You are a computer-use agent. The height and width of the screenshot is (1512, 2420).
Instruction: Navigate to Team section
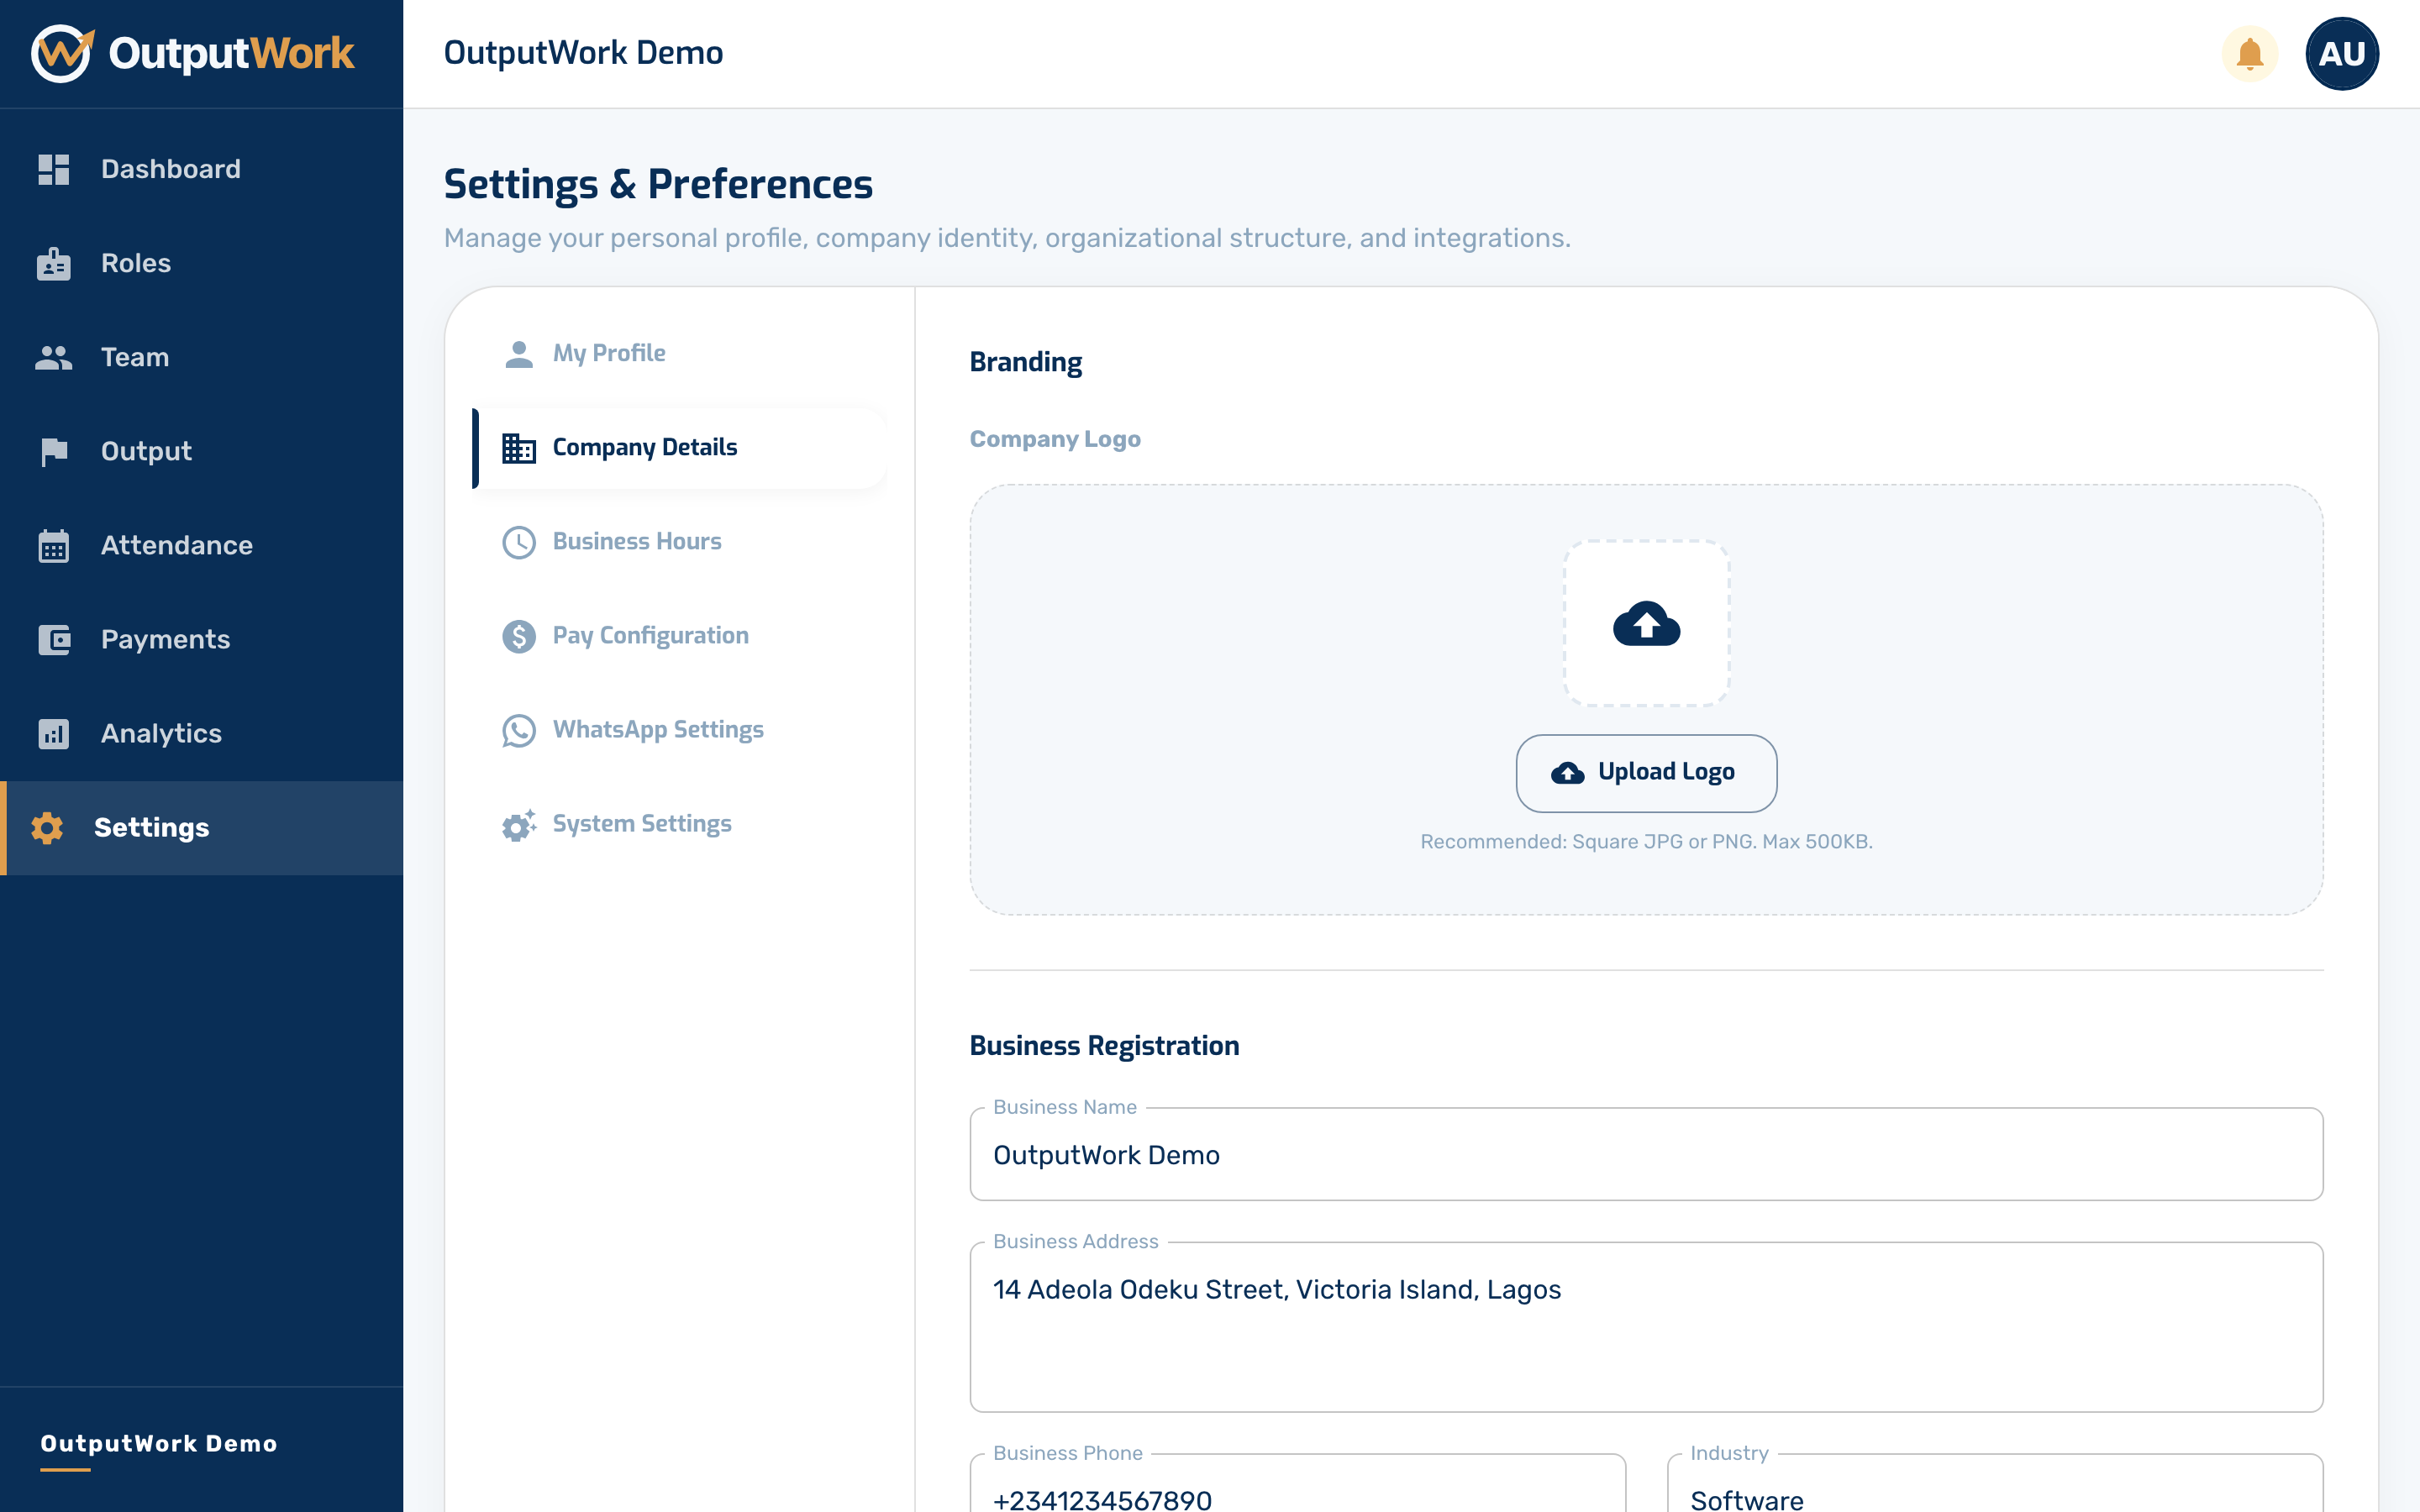[x=202, y=357]
